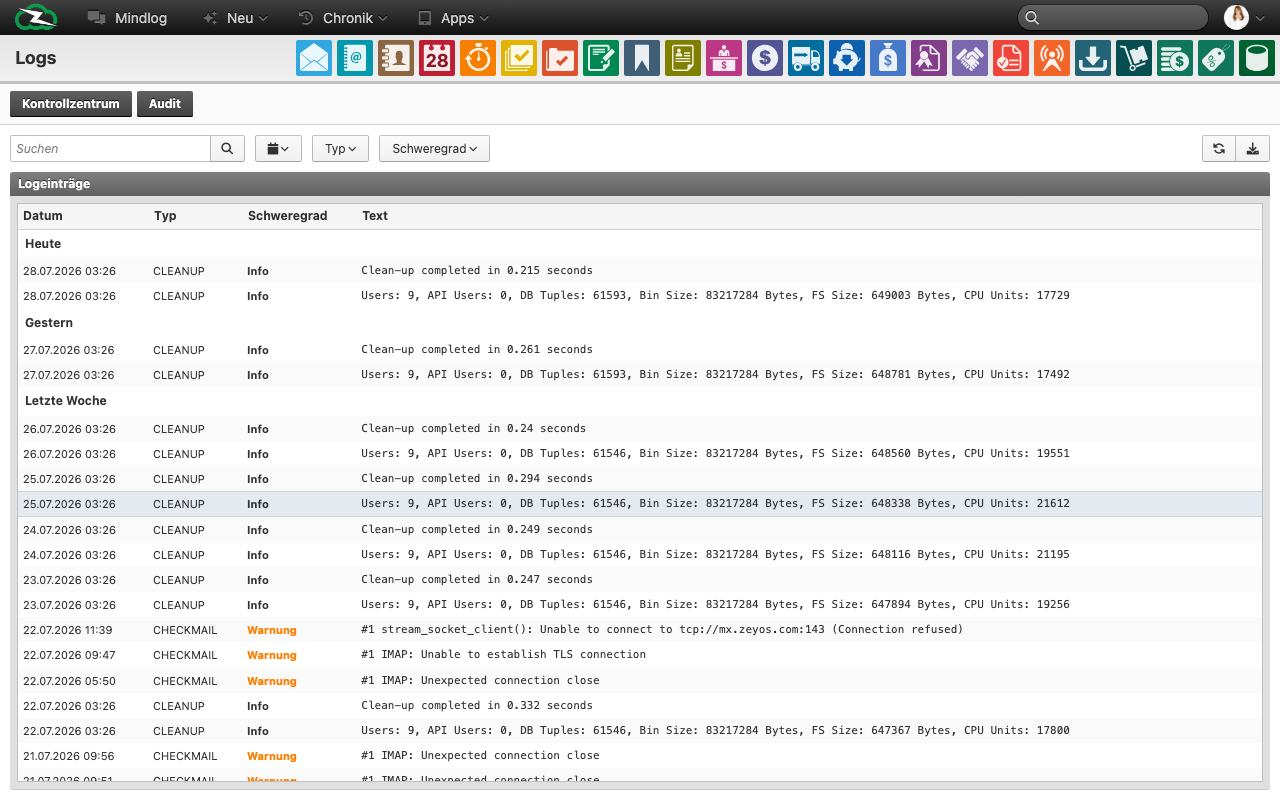Image resolution: width=1280 pixels, height=800 pixels.
Task: Select the 26.07.2026 CPU Units 19551 row
Action: point(640,454)
